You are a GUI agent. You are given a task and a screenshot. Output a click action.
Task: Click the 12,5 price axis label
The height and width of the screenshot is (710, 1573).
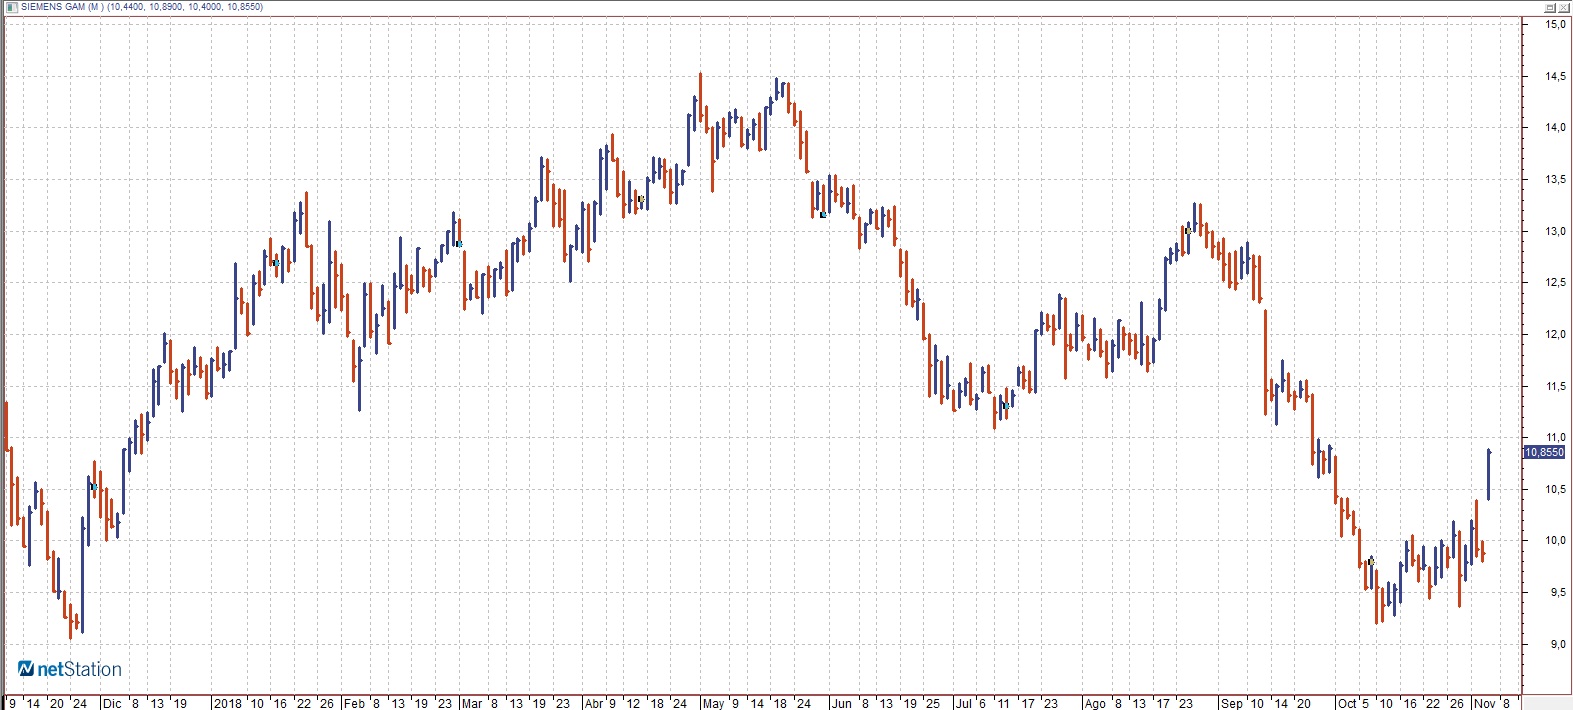pyautogui.click(x=1556, y=283)
